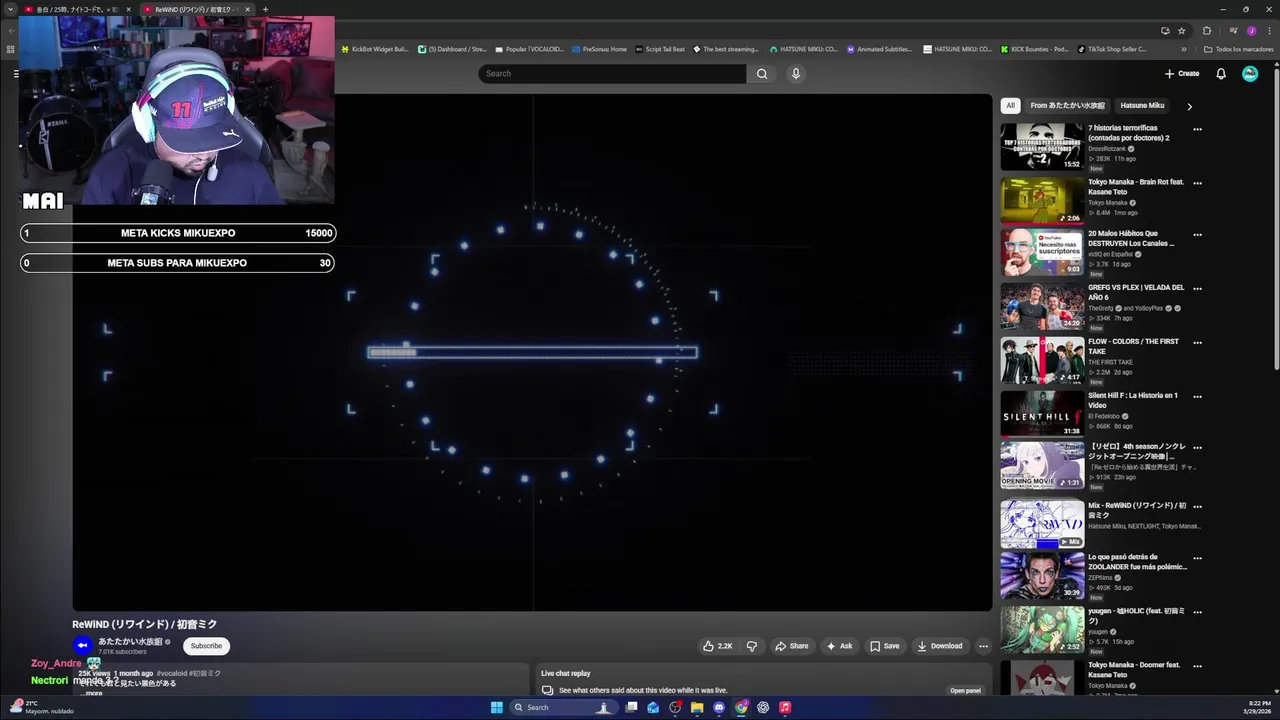Screen dimensions: 1280x720
Task: Open the YouTube account avatar menu
Action: (x=1250, y=73)
